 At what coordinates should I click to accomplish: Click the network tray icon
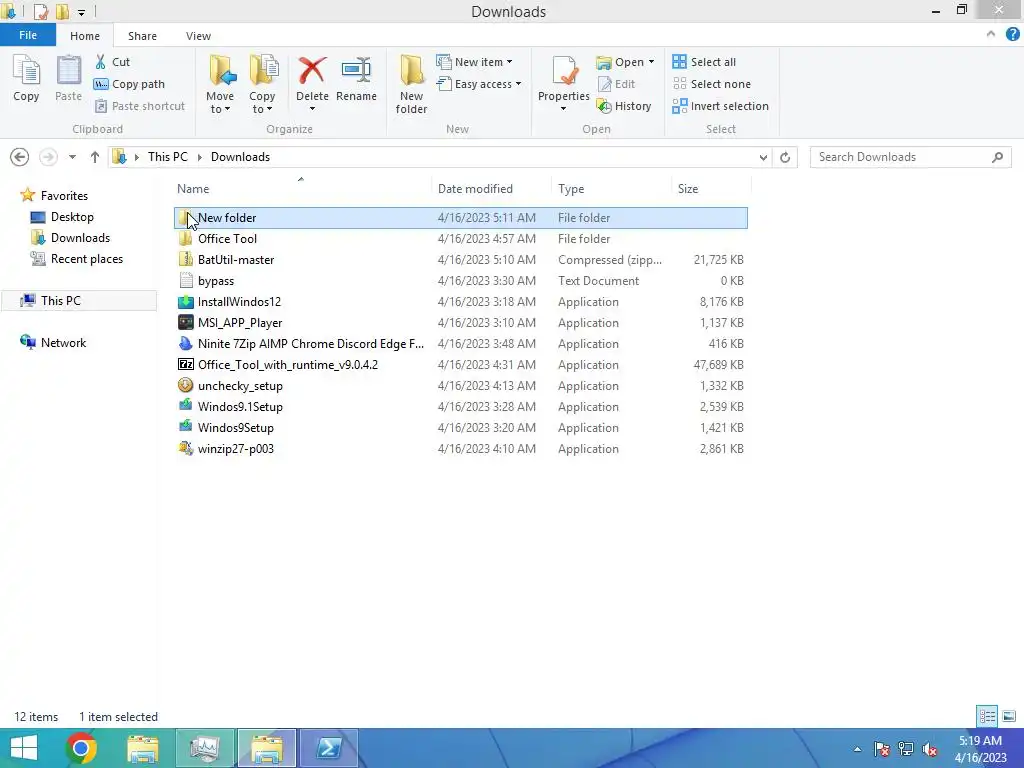pyautogui.click(x=906, y=749)
